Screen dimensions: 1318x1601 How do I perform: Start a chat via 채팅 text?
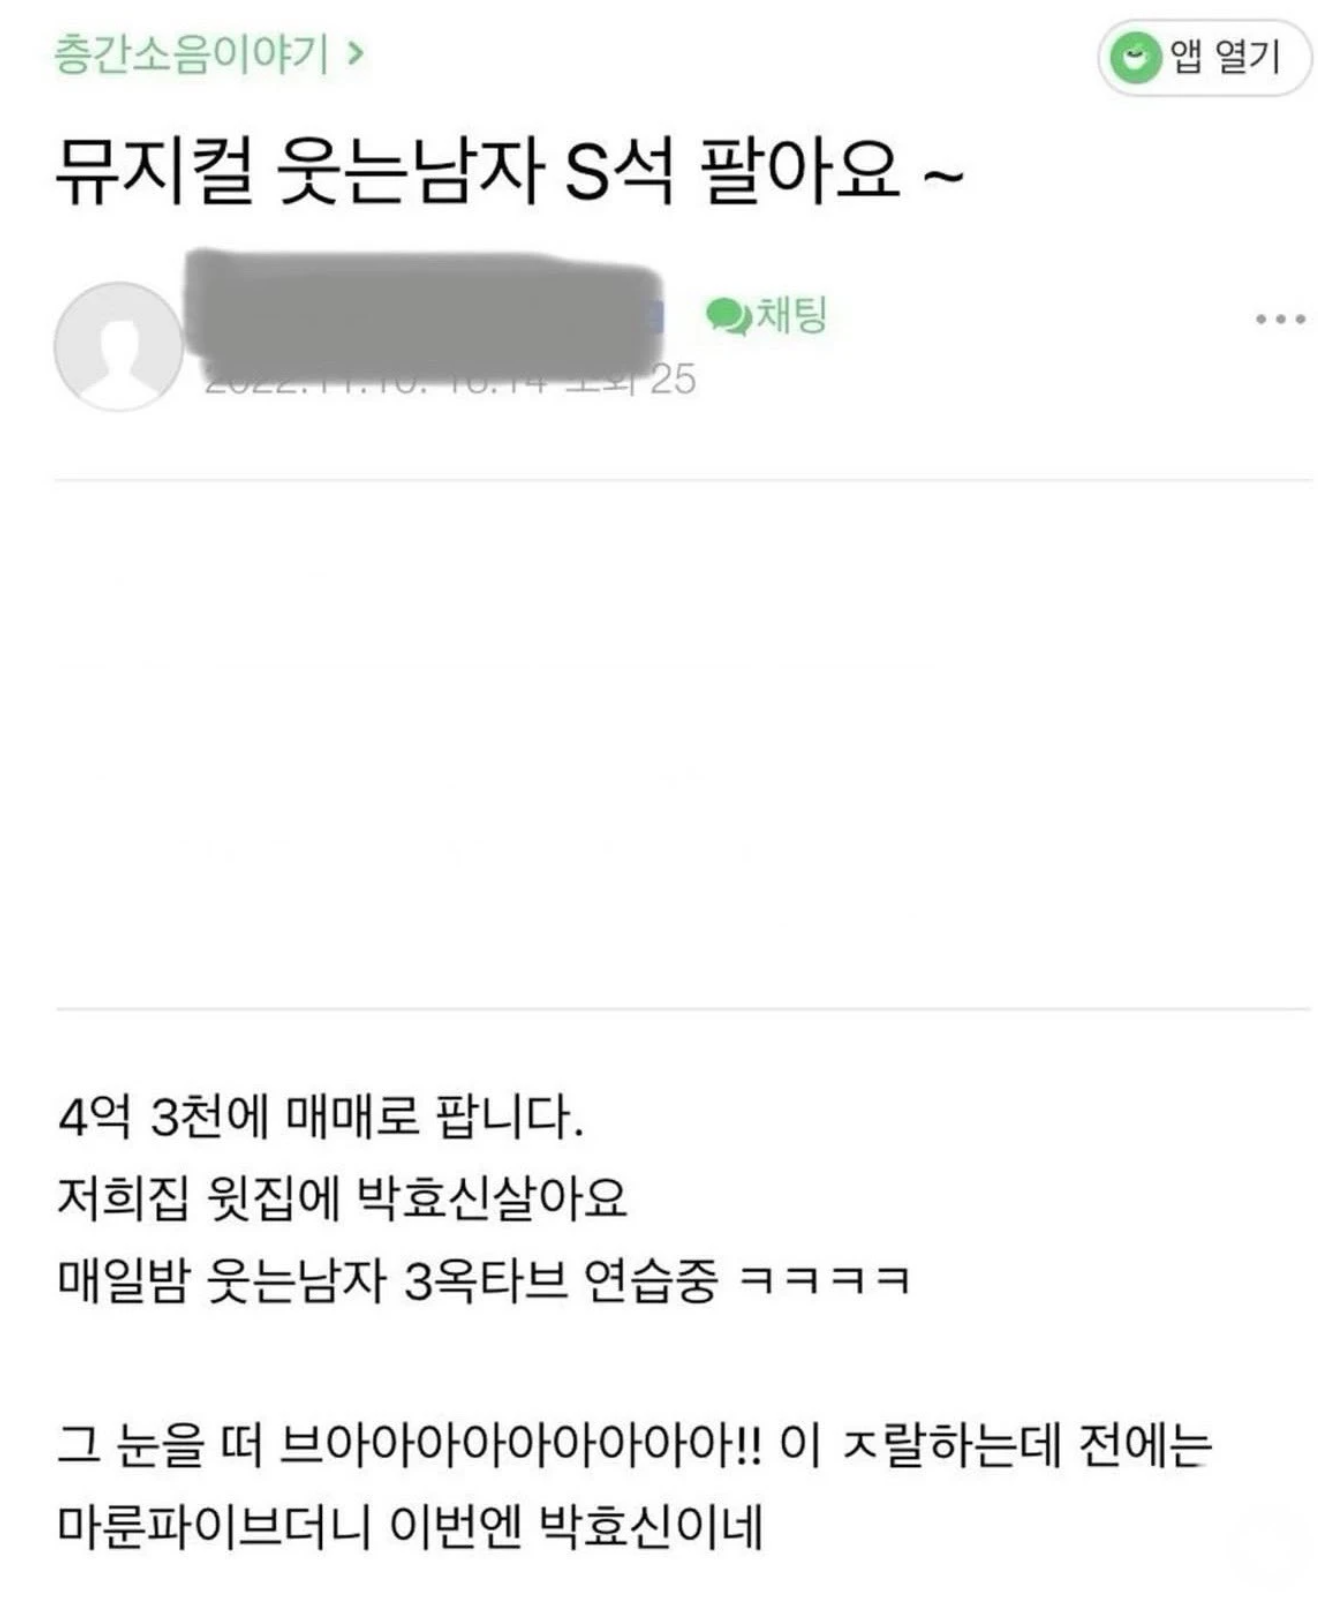pyautogui.click(x=791, y=315)
